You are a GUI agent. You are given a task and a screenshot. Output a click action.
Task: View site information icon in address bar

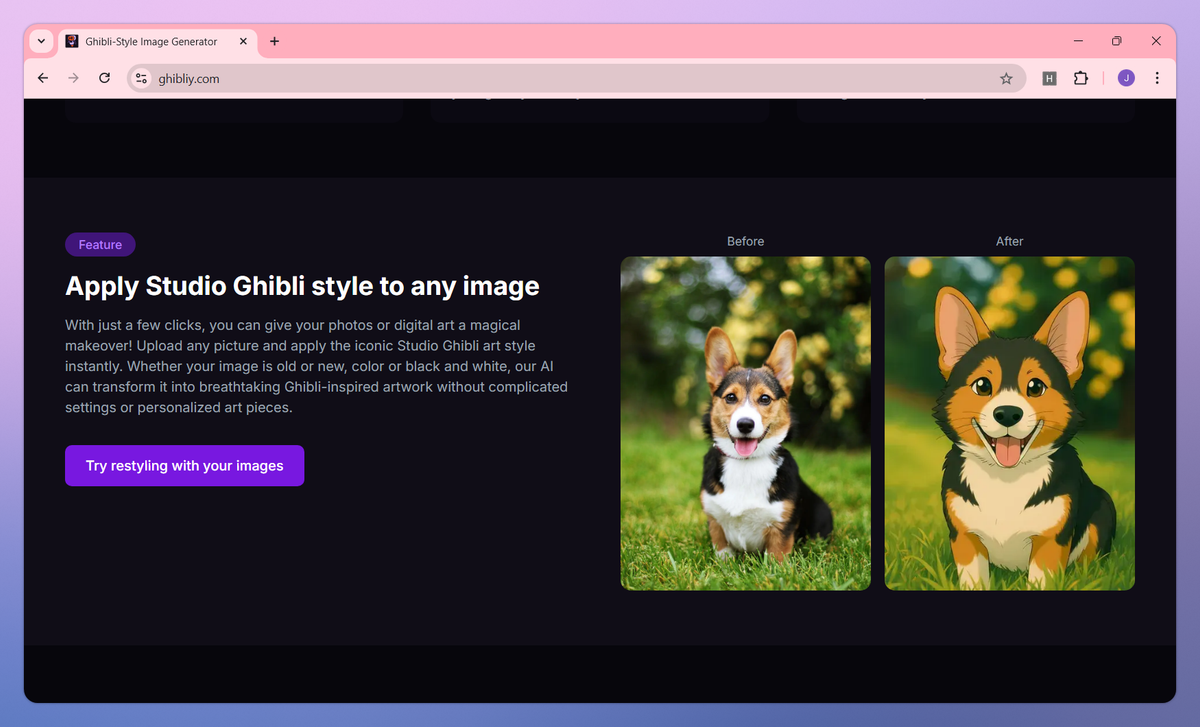click(141, 78)
